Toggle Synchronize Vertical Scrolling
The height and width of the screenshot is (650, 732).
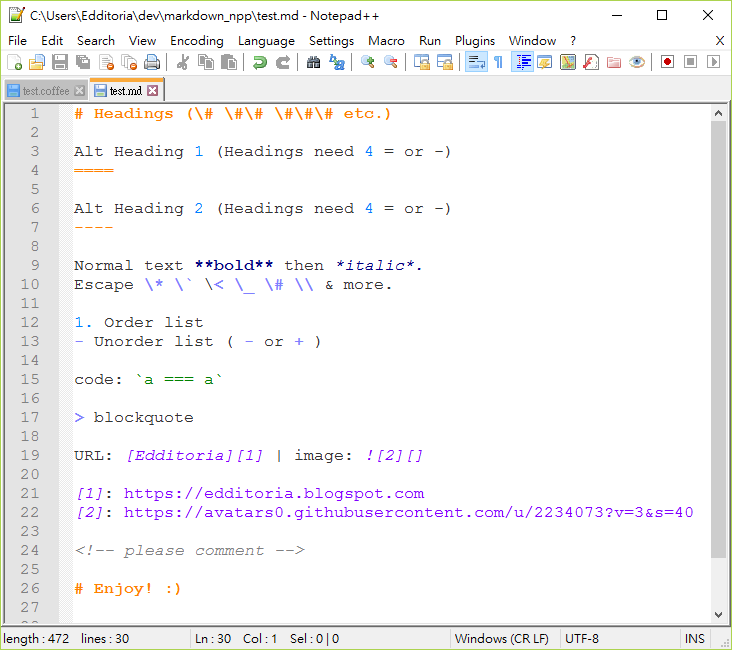coord(422,62)
